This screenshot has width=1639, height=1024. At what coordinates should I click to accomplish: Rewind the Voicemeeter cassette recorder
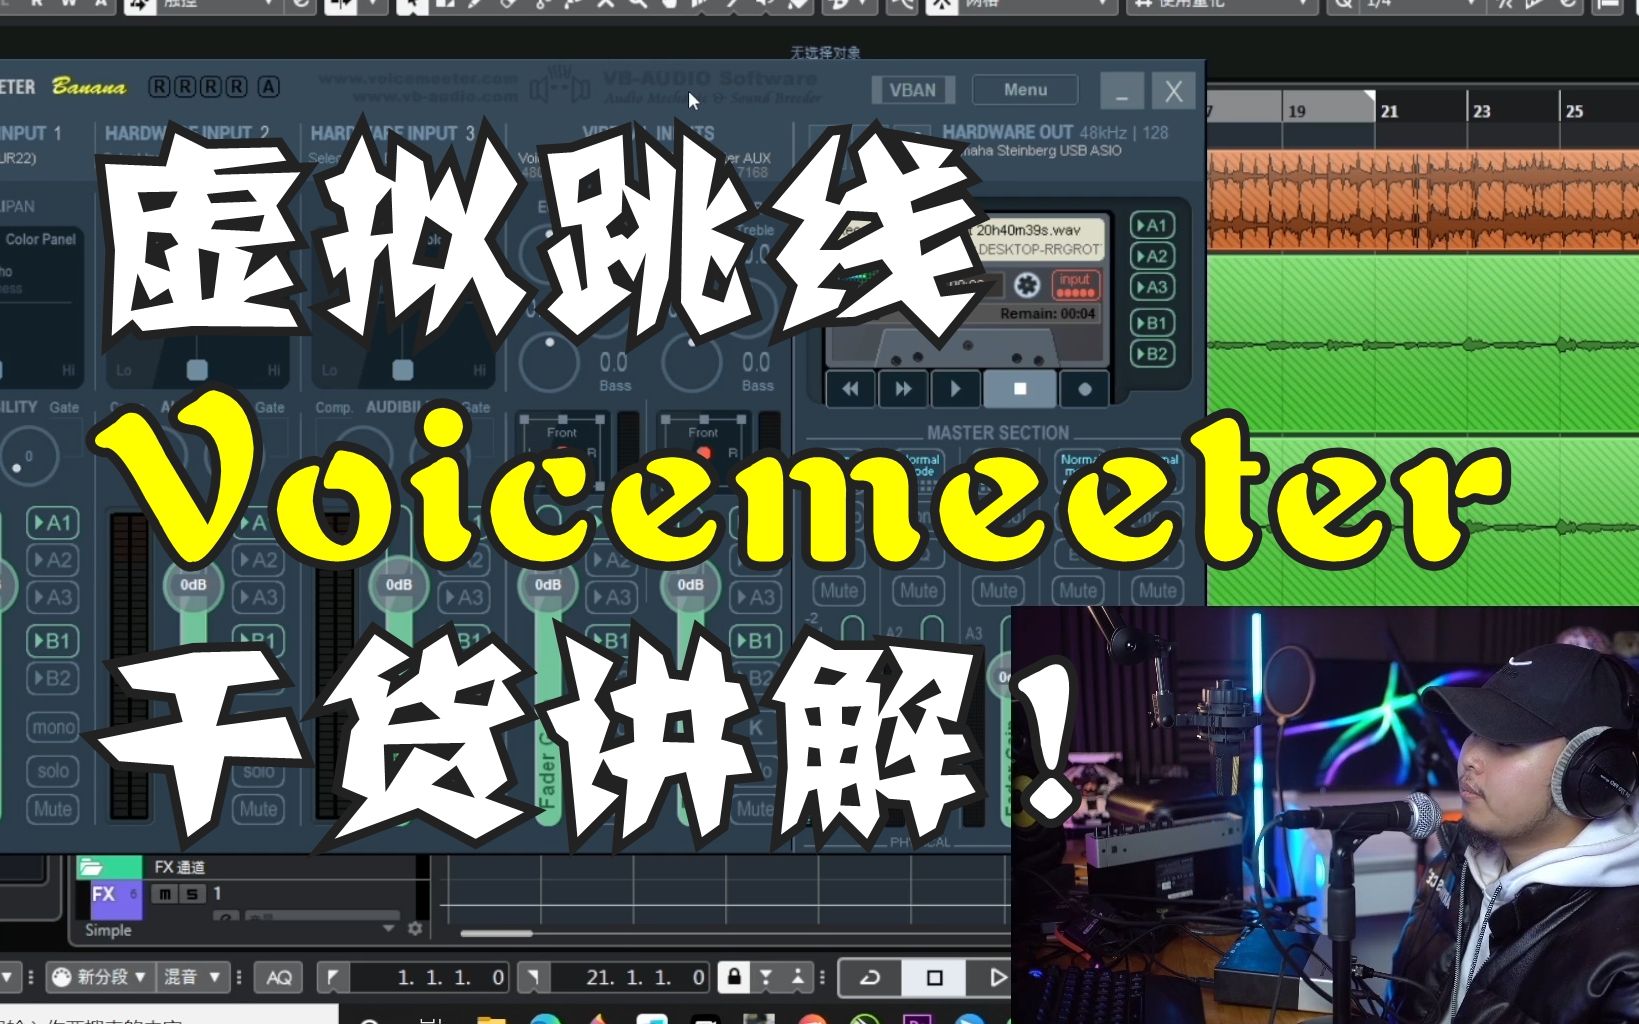850,389
